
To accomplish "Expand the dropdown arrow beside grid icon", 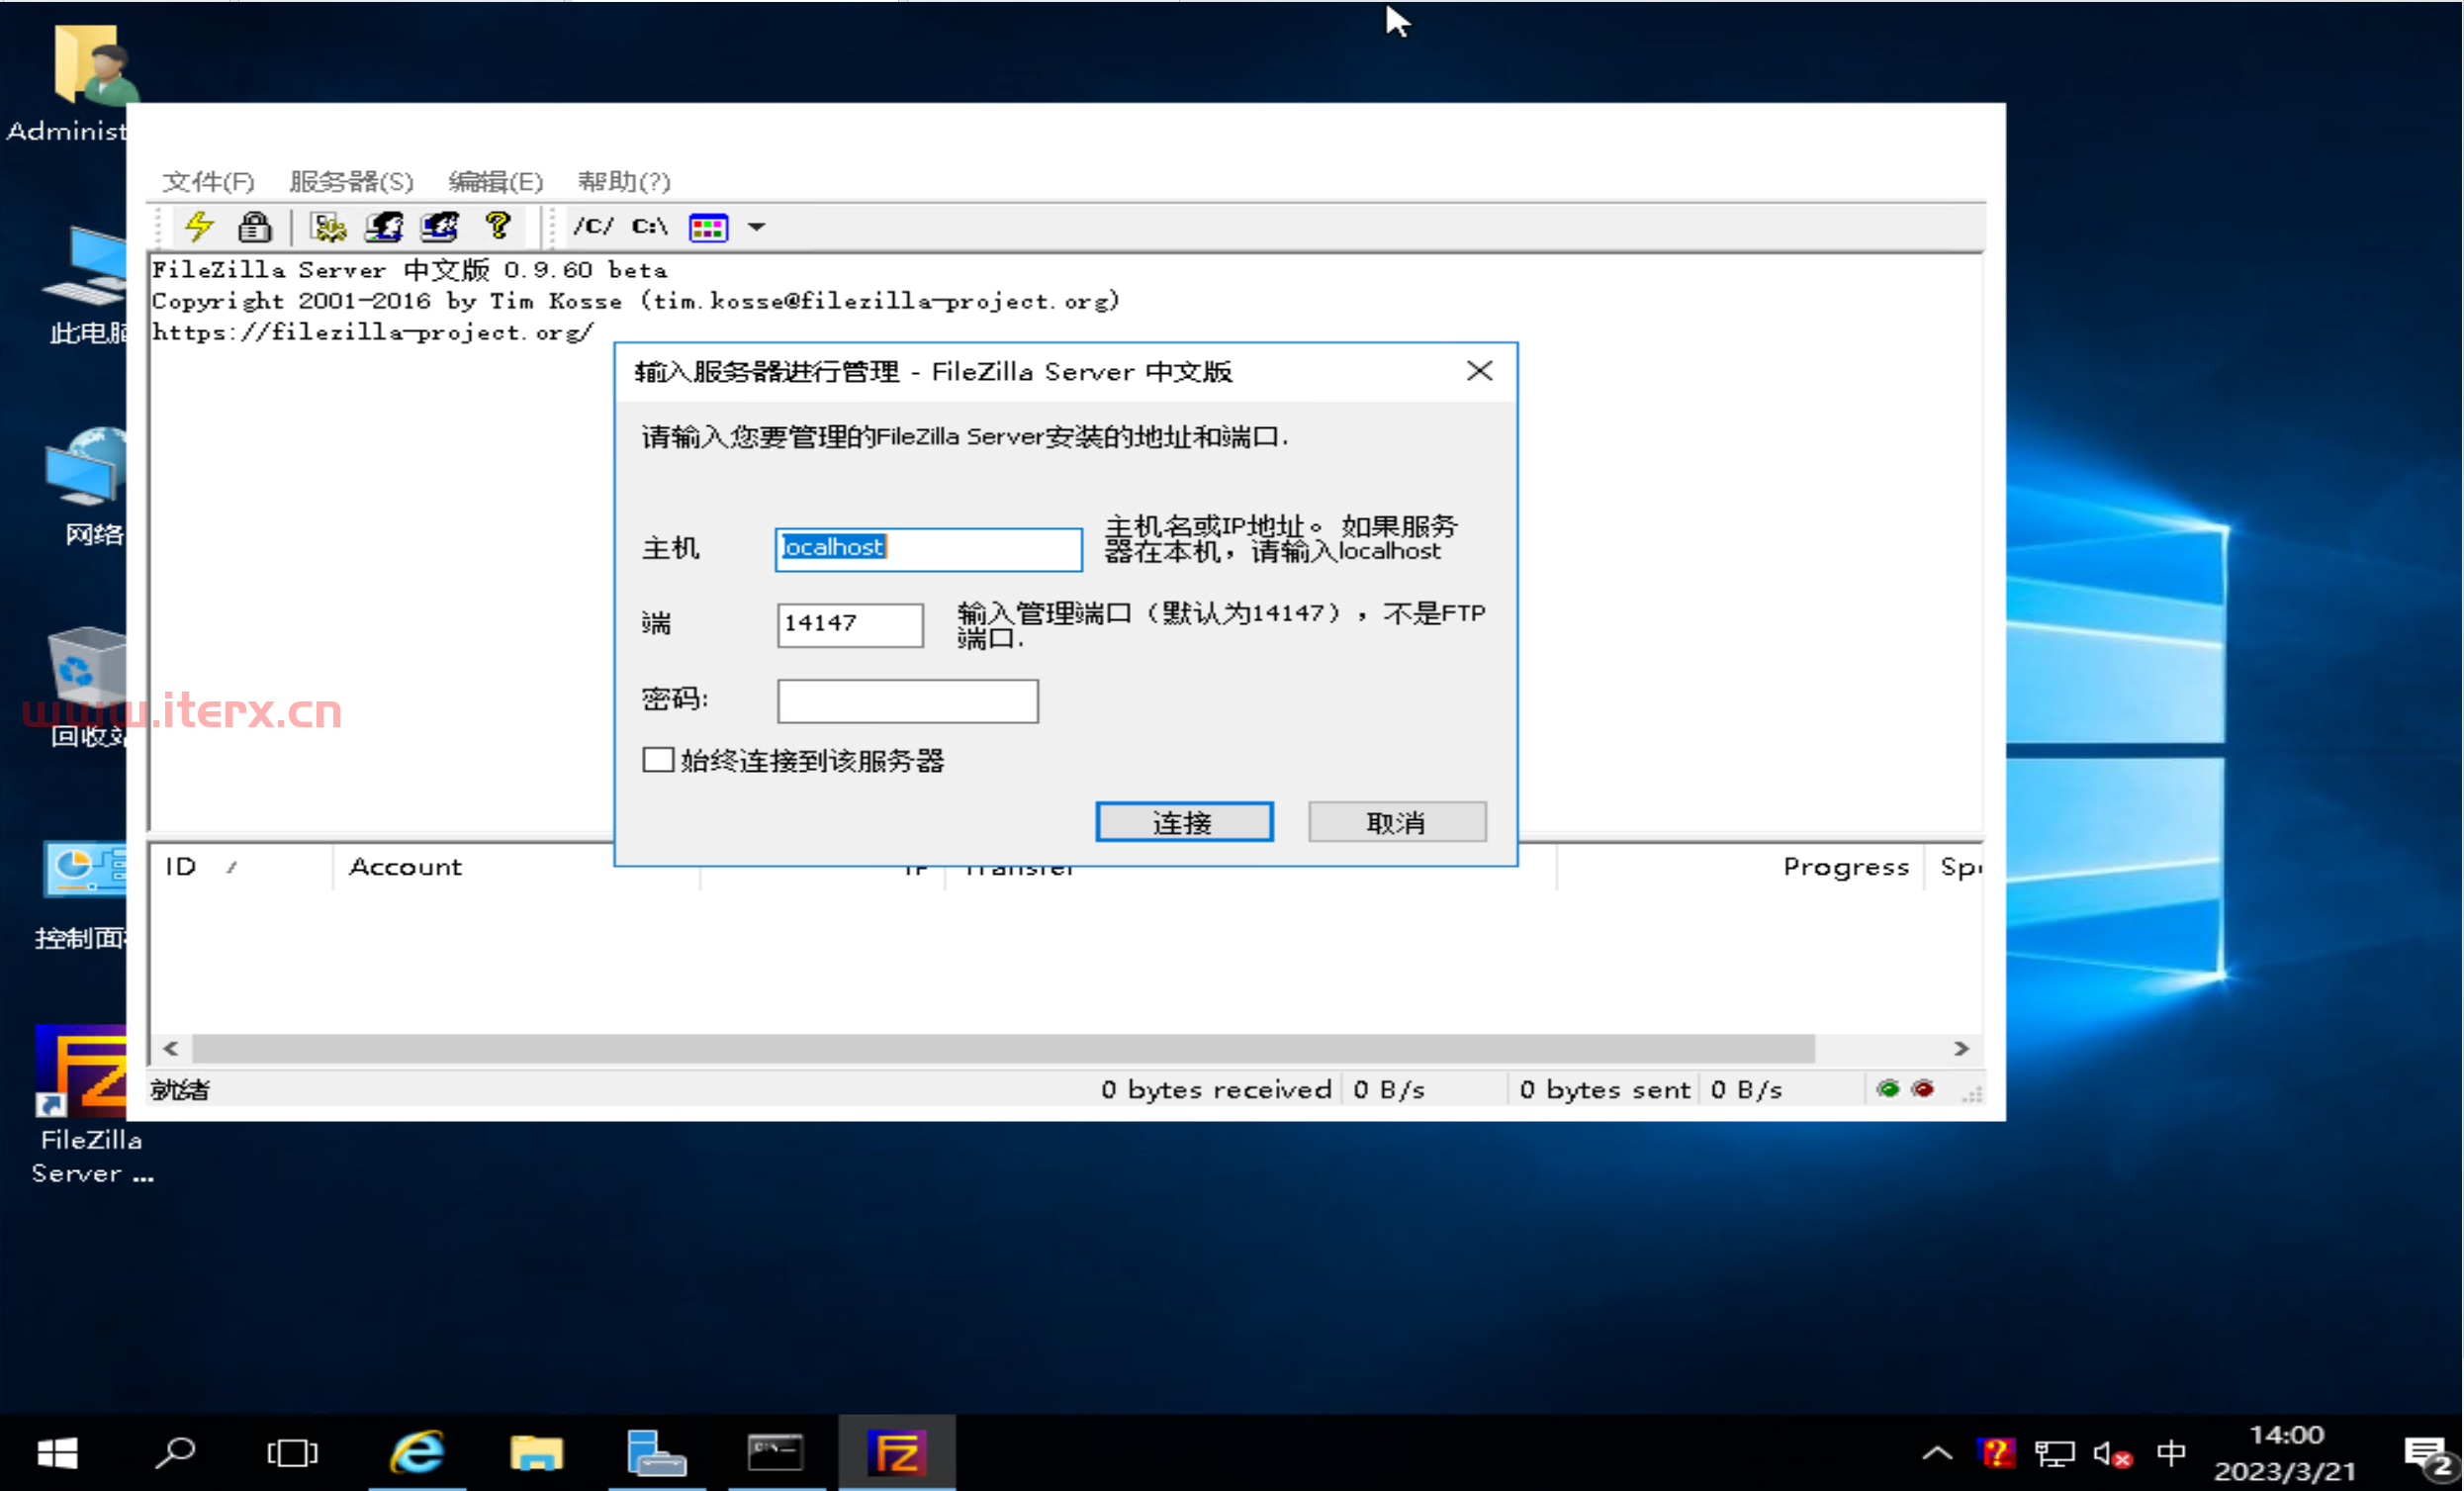I will click(757, 227).
